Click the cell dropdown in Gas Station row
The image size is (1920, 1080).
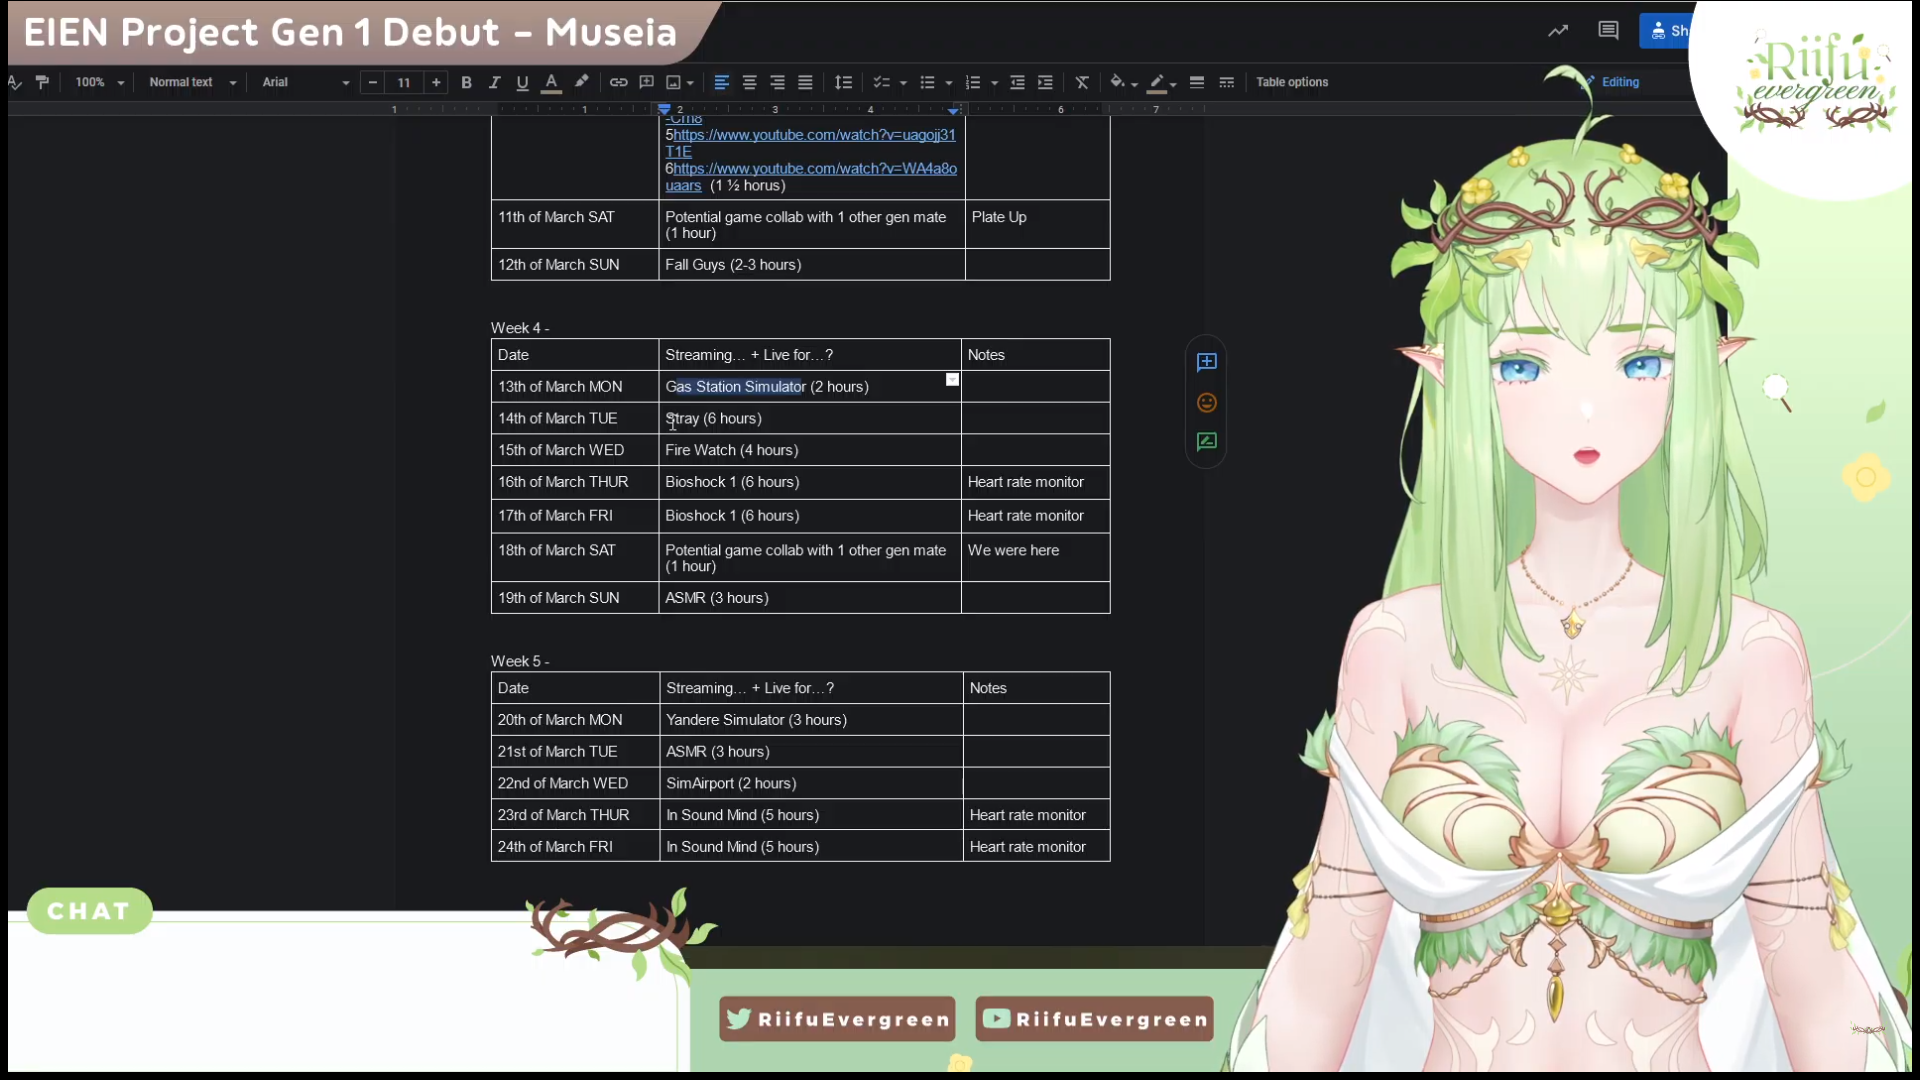952,379
